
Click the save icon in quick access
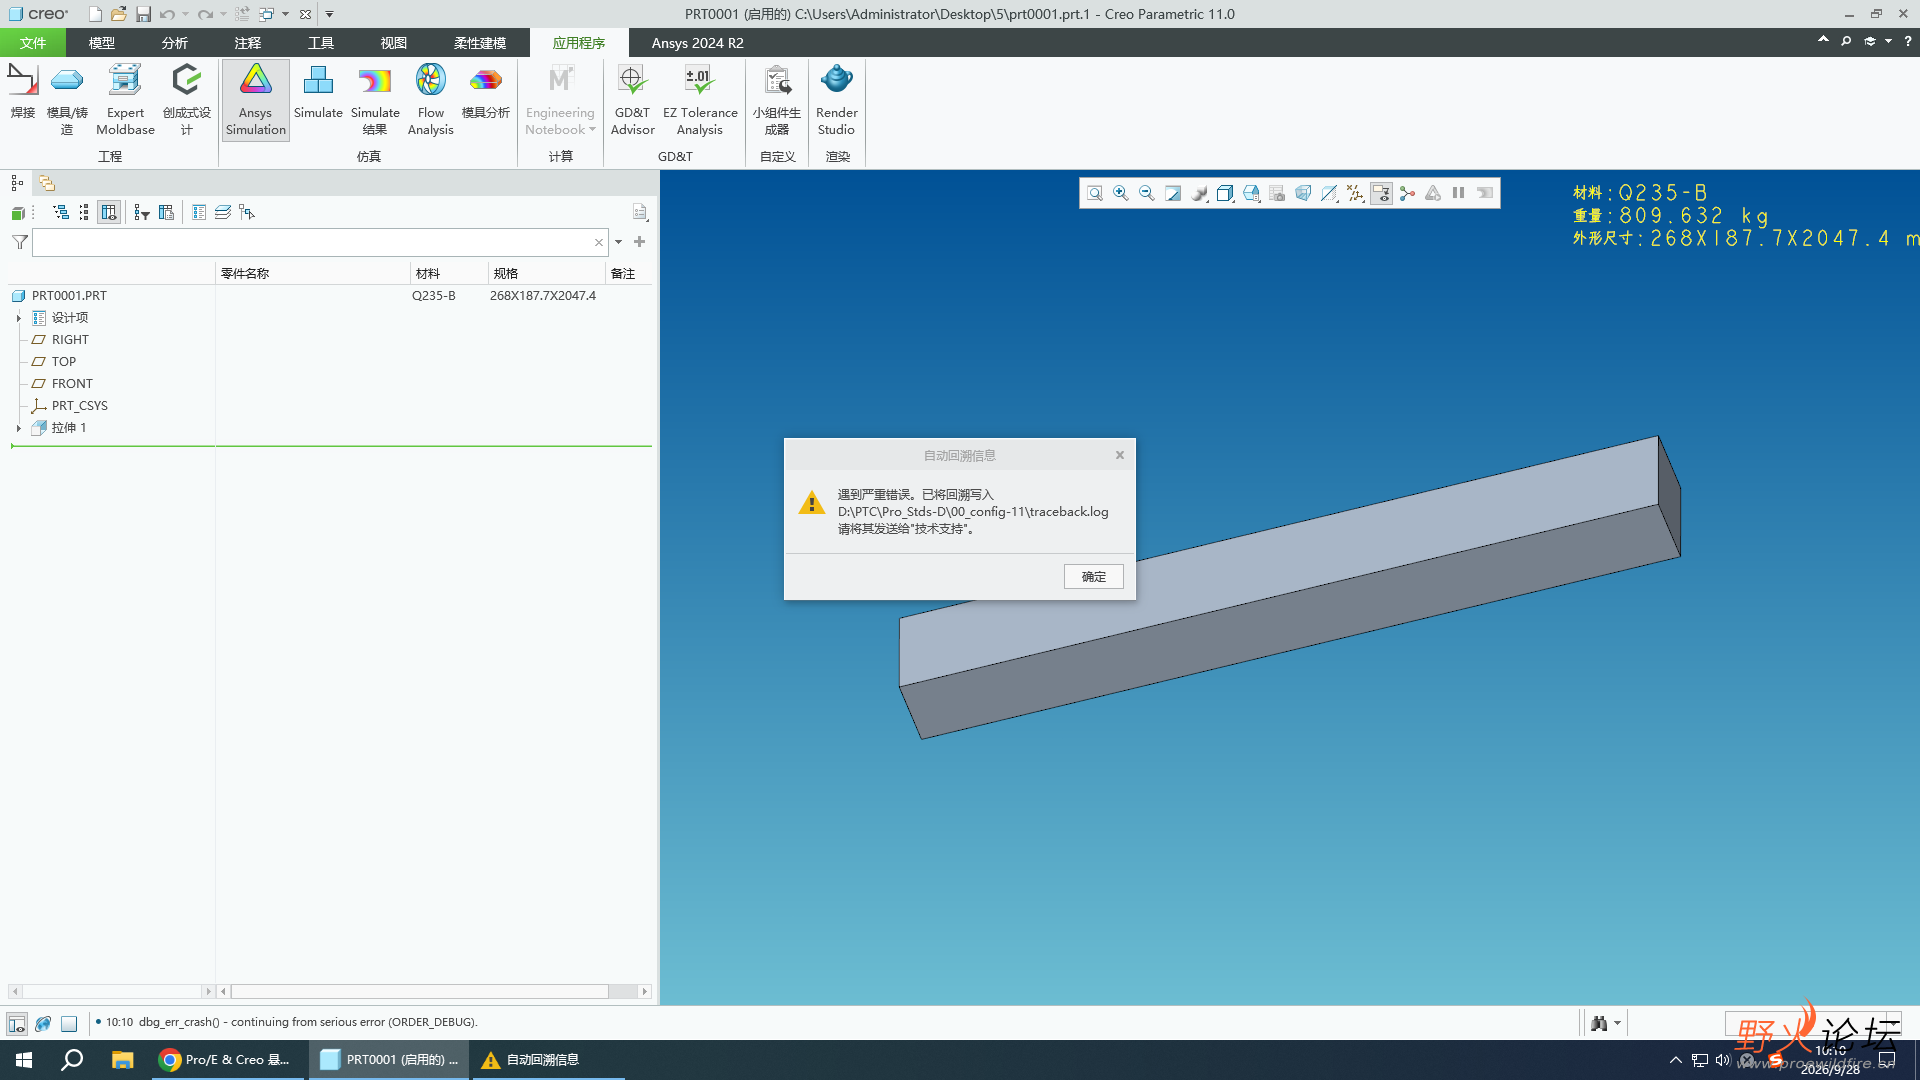[143, 14]
